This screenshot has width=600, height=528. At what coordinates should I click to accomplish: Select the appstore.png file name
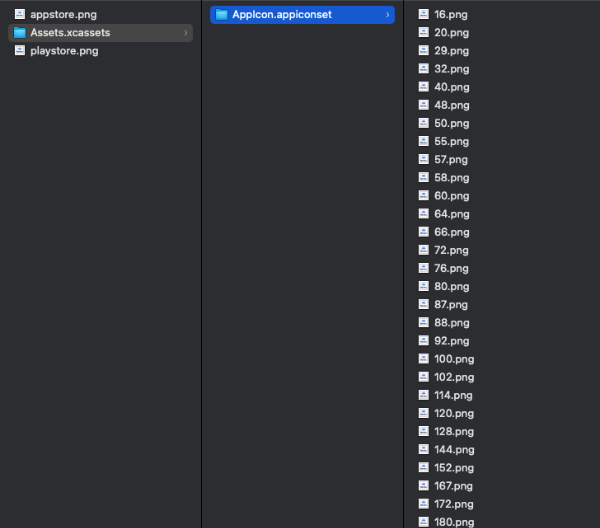(64, 15)
